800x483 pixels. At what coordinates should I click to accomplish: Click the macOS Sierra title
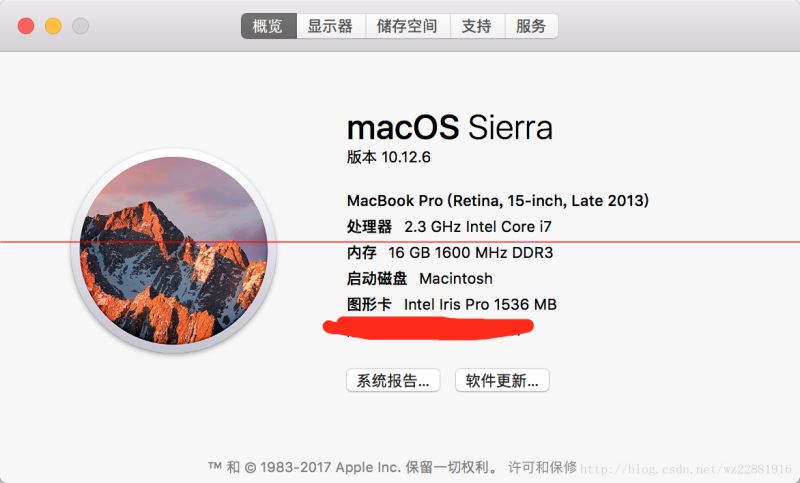click(x=449, y=128)
